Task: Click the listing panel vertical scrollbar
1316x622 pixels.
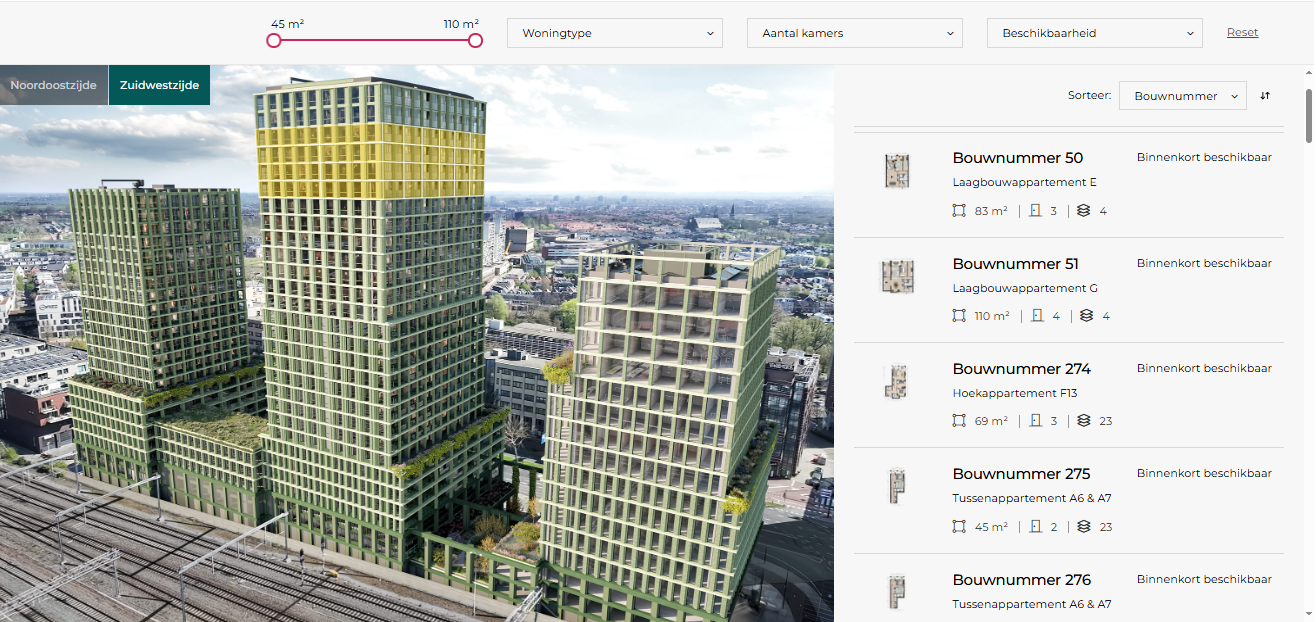Action: point(1307,115)
